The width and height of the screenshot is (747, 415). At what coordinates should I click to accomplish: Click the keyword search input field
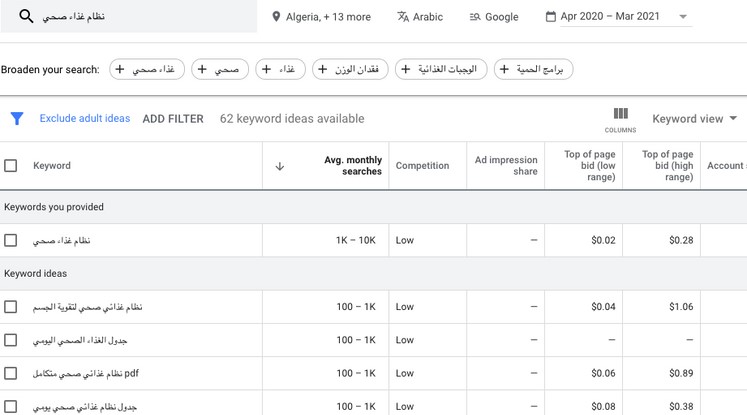[x=129, y=16]
